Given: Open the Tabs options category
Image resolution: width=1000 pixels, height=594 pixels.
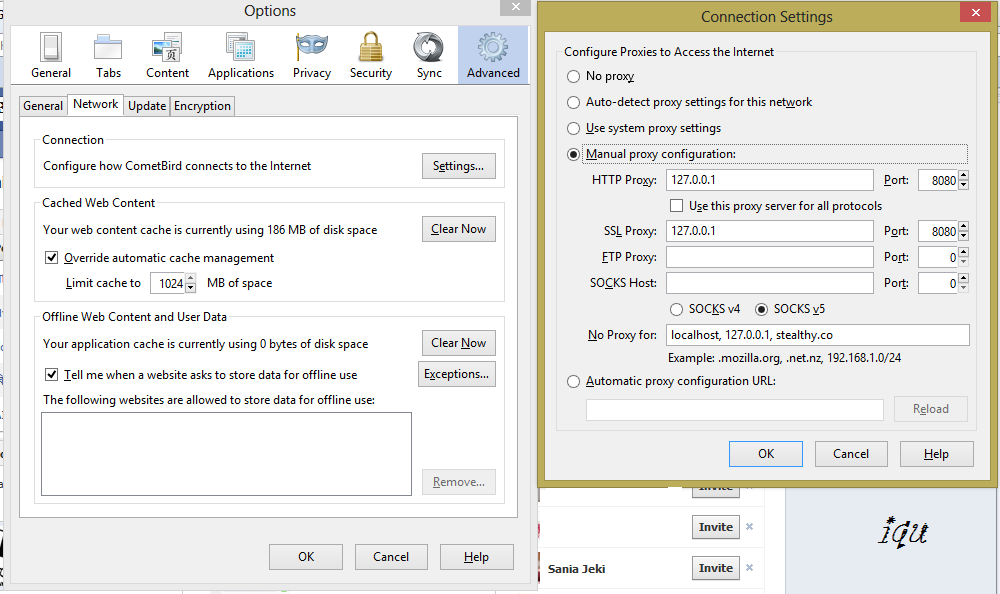Looking at the screenshot, I should tap(108, 56).
